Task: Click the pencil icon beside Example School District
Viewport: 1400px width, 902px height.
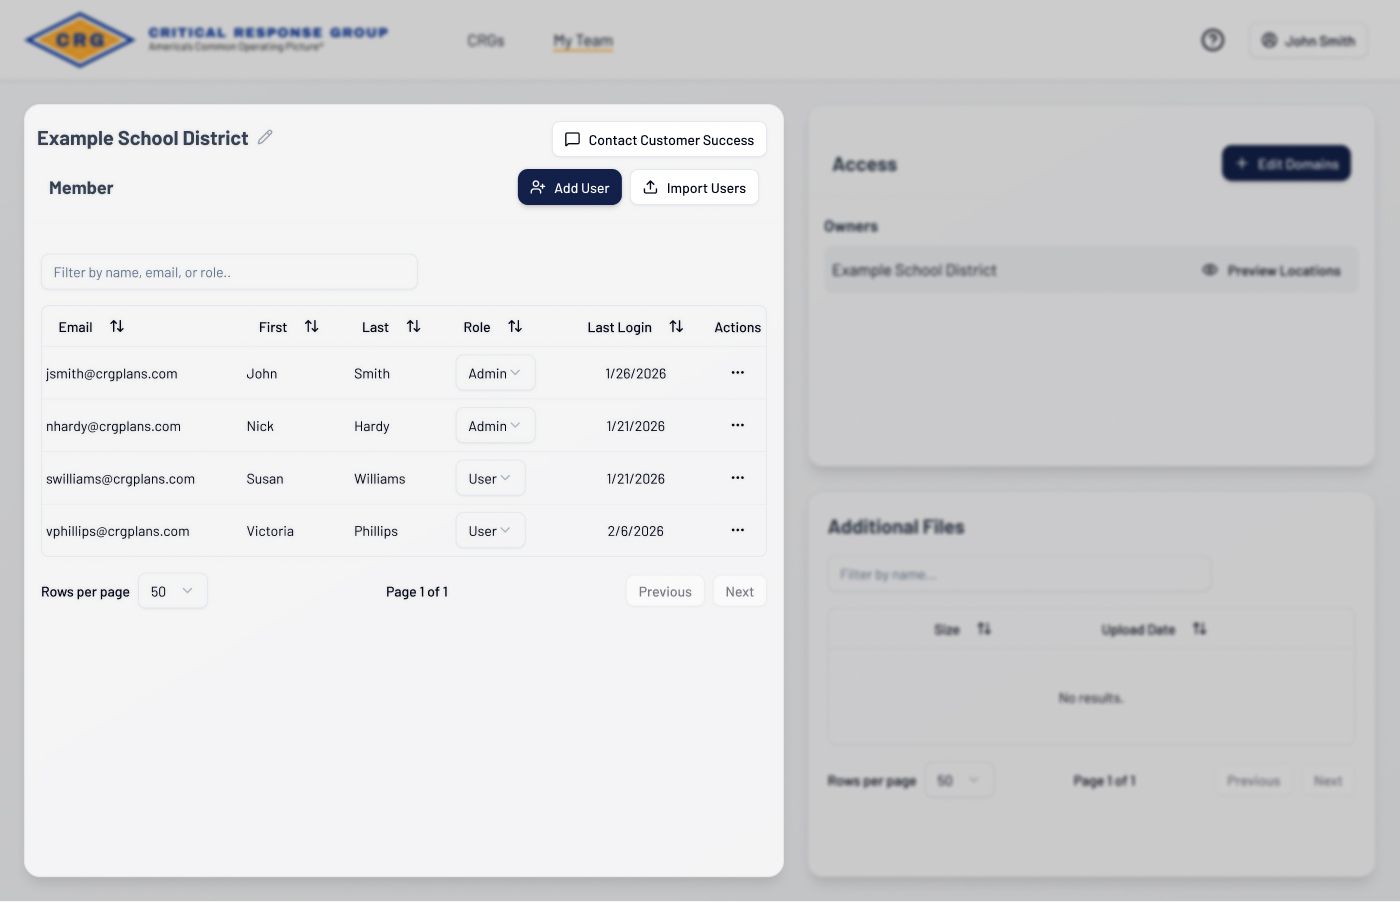Action: click(x=265, y=138)
